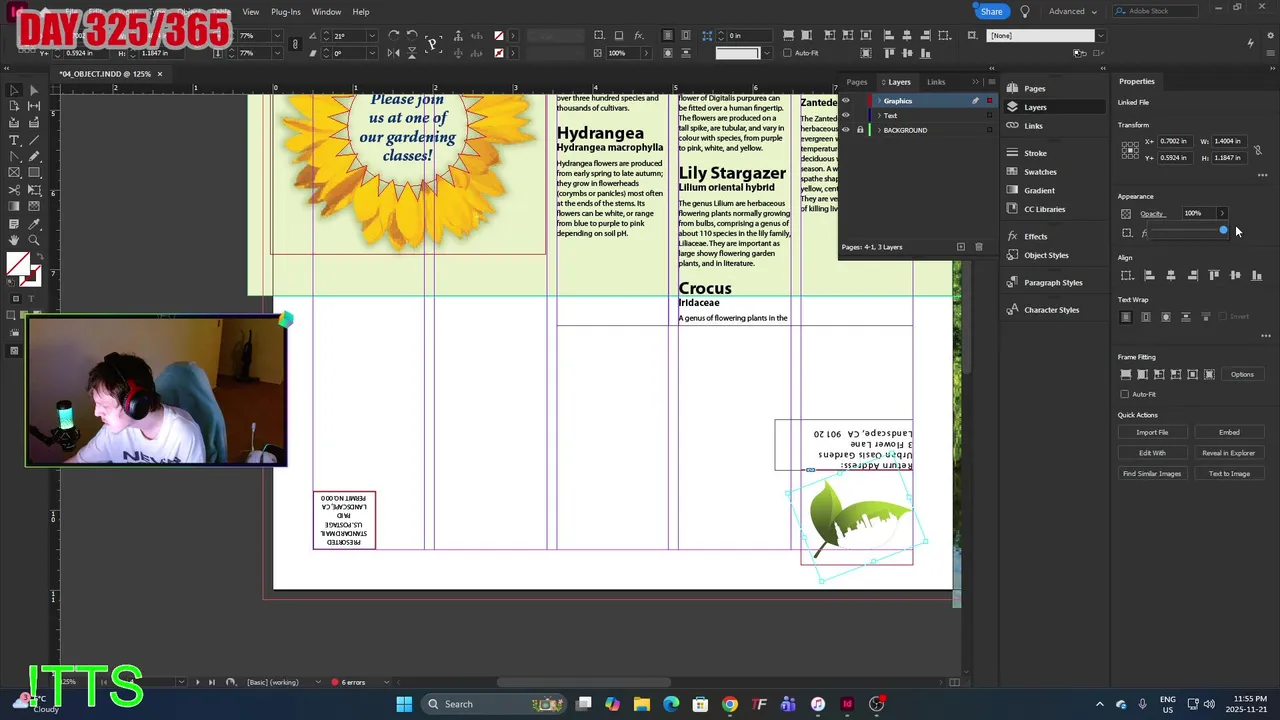Open the Effects panel
This screenshot has width=1280, height=720.
pos(1035,236)
